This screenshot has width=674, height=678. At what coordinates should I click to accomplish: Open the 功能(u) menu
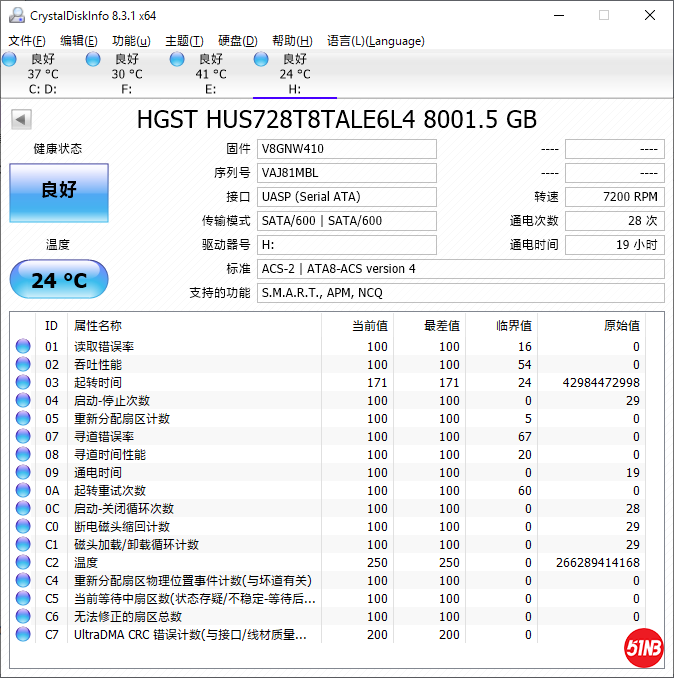(x=131, y=41)
